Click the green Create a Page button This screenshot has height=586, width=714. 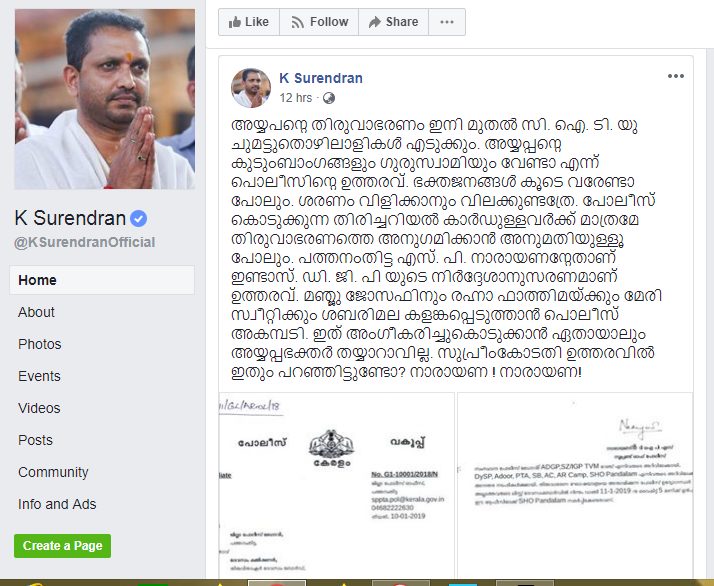click(x=62, y=546)
